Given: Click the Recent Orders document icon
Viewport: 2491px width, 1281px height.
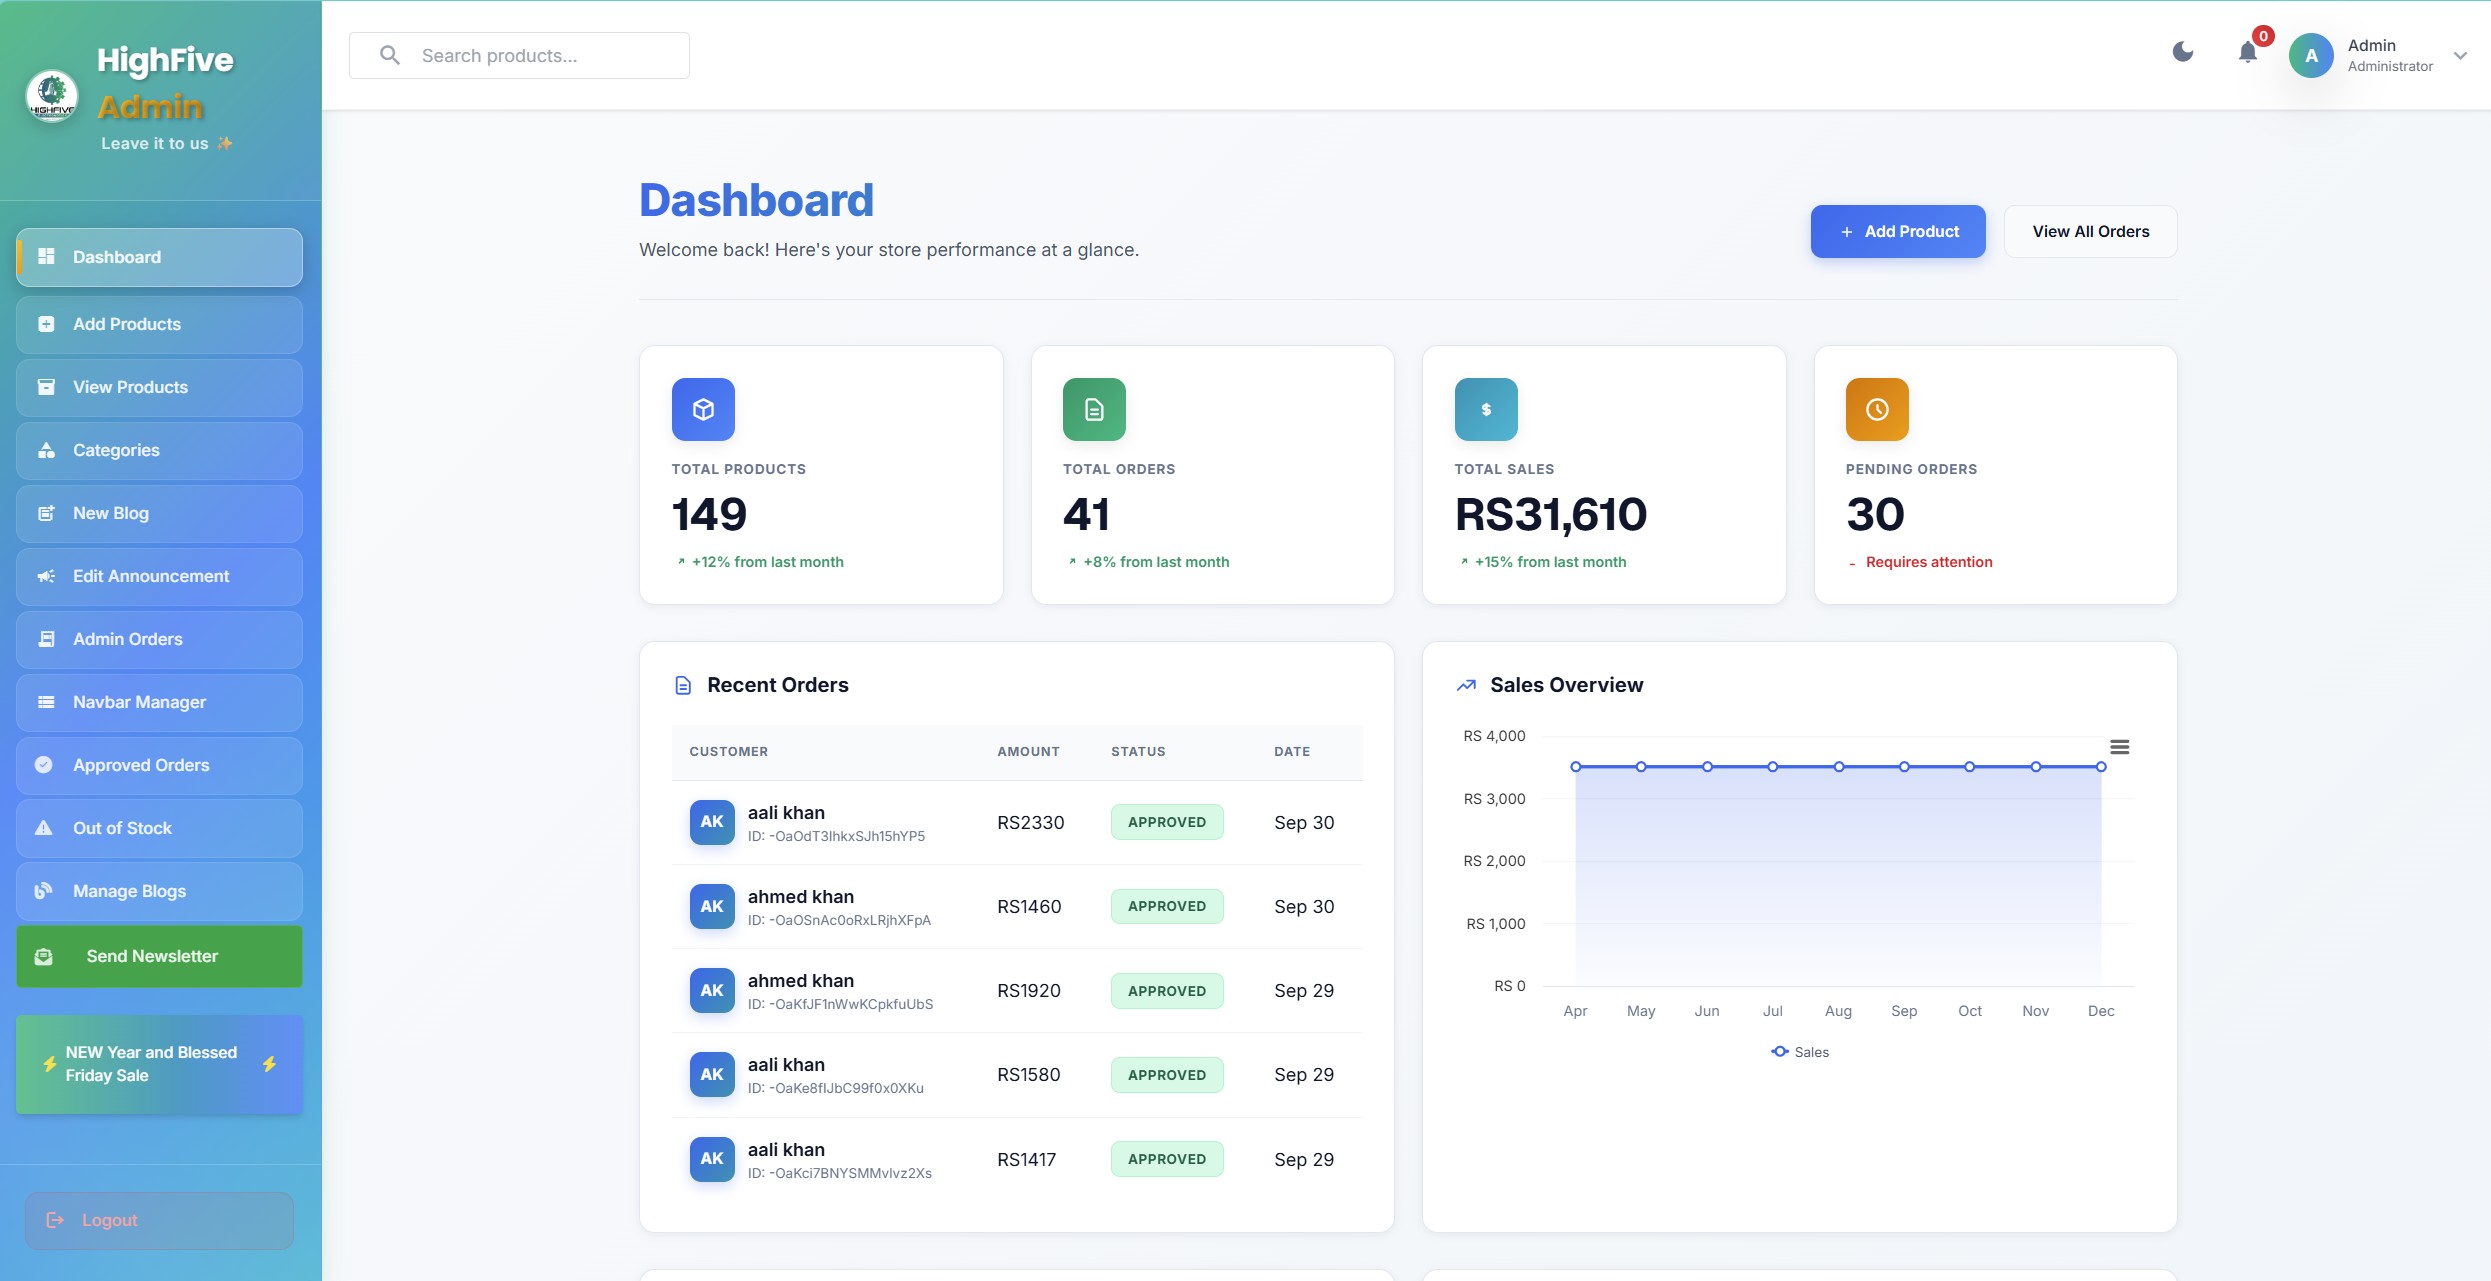Looking at the screenshot, I should click(684, 685).
